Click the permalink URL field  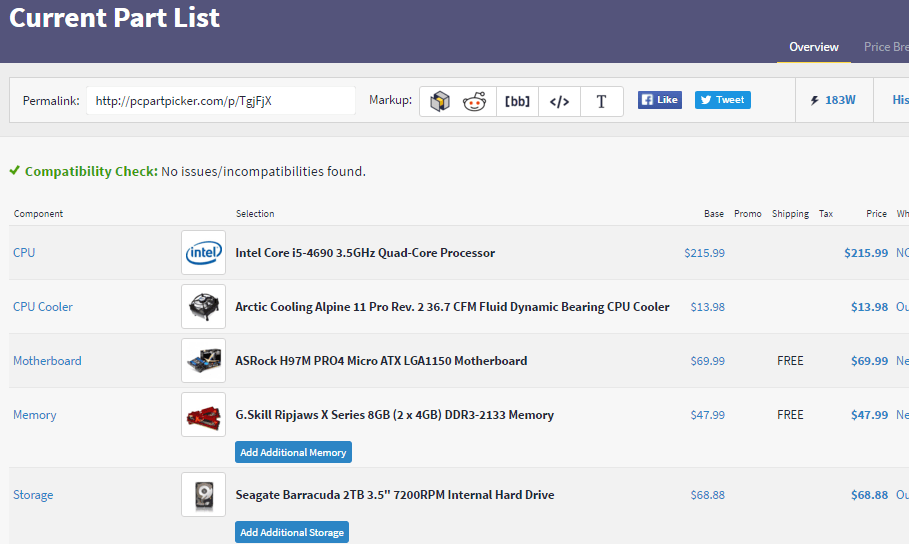click(x=221, y=100)
